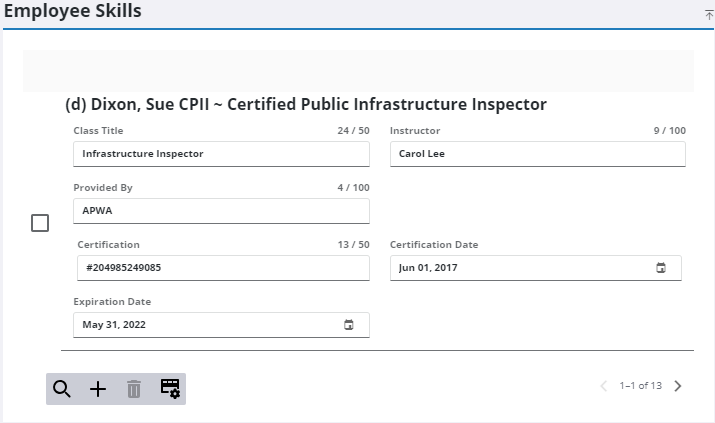The height and width of the screenshot is (423, 715).
Task: Click the Certification Date field Jun 01, 2017
Action: 520,268
